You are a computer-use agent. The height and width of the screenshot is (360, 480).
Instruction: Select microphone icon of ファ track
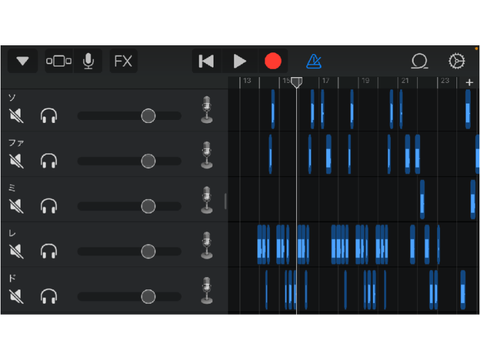207,155
